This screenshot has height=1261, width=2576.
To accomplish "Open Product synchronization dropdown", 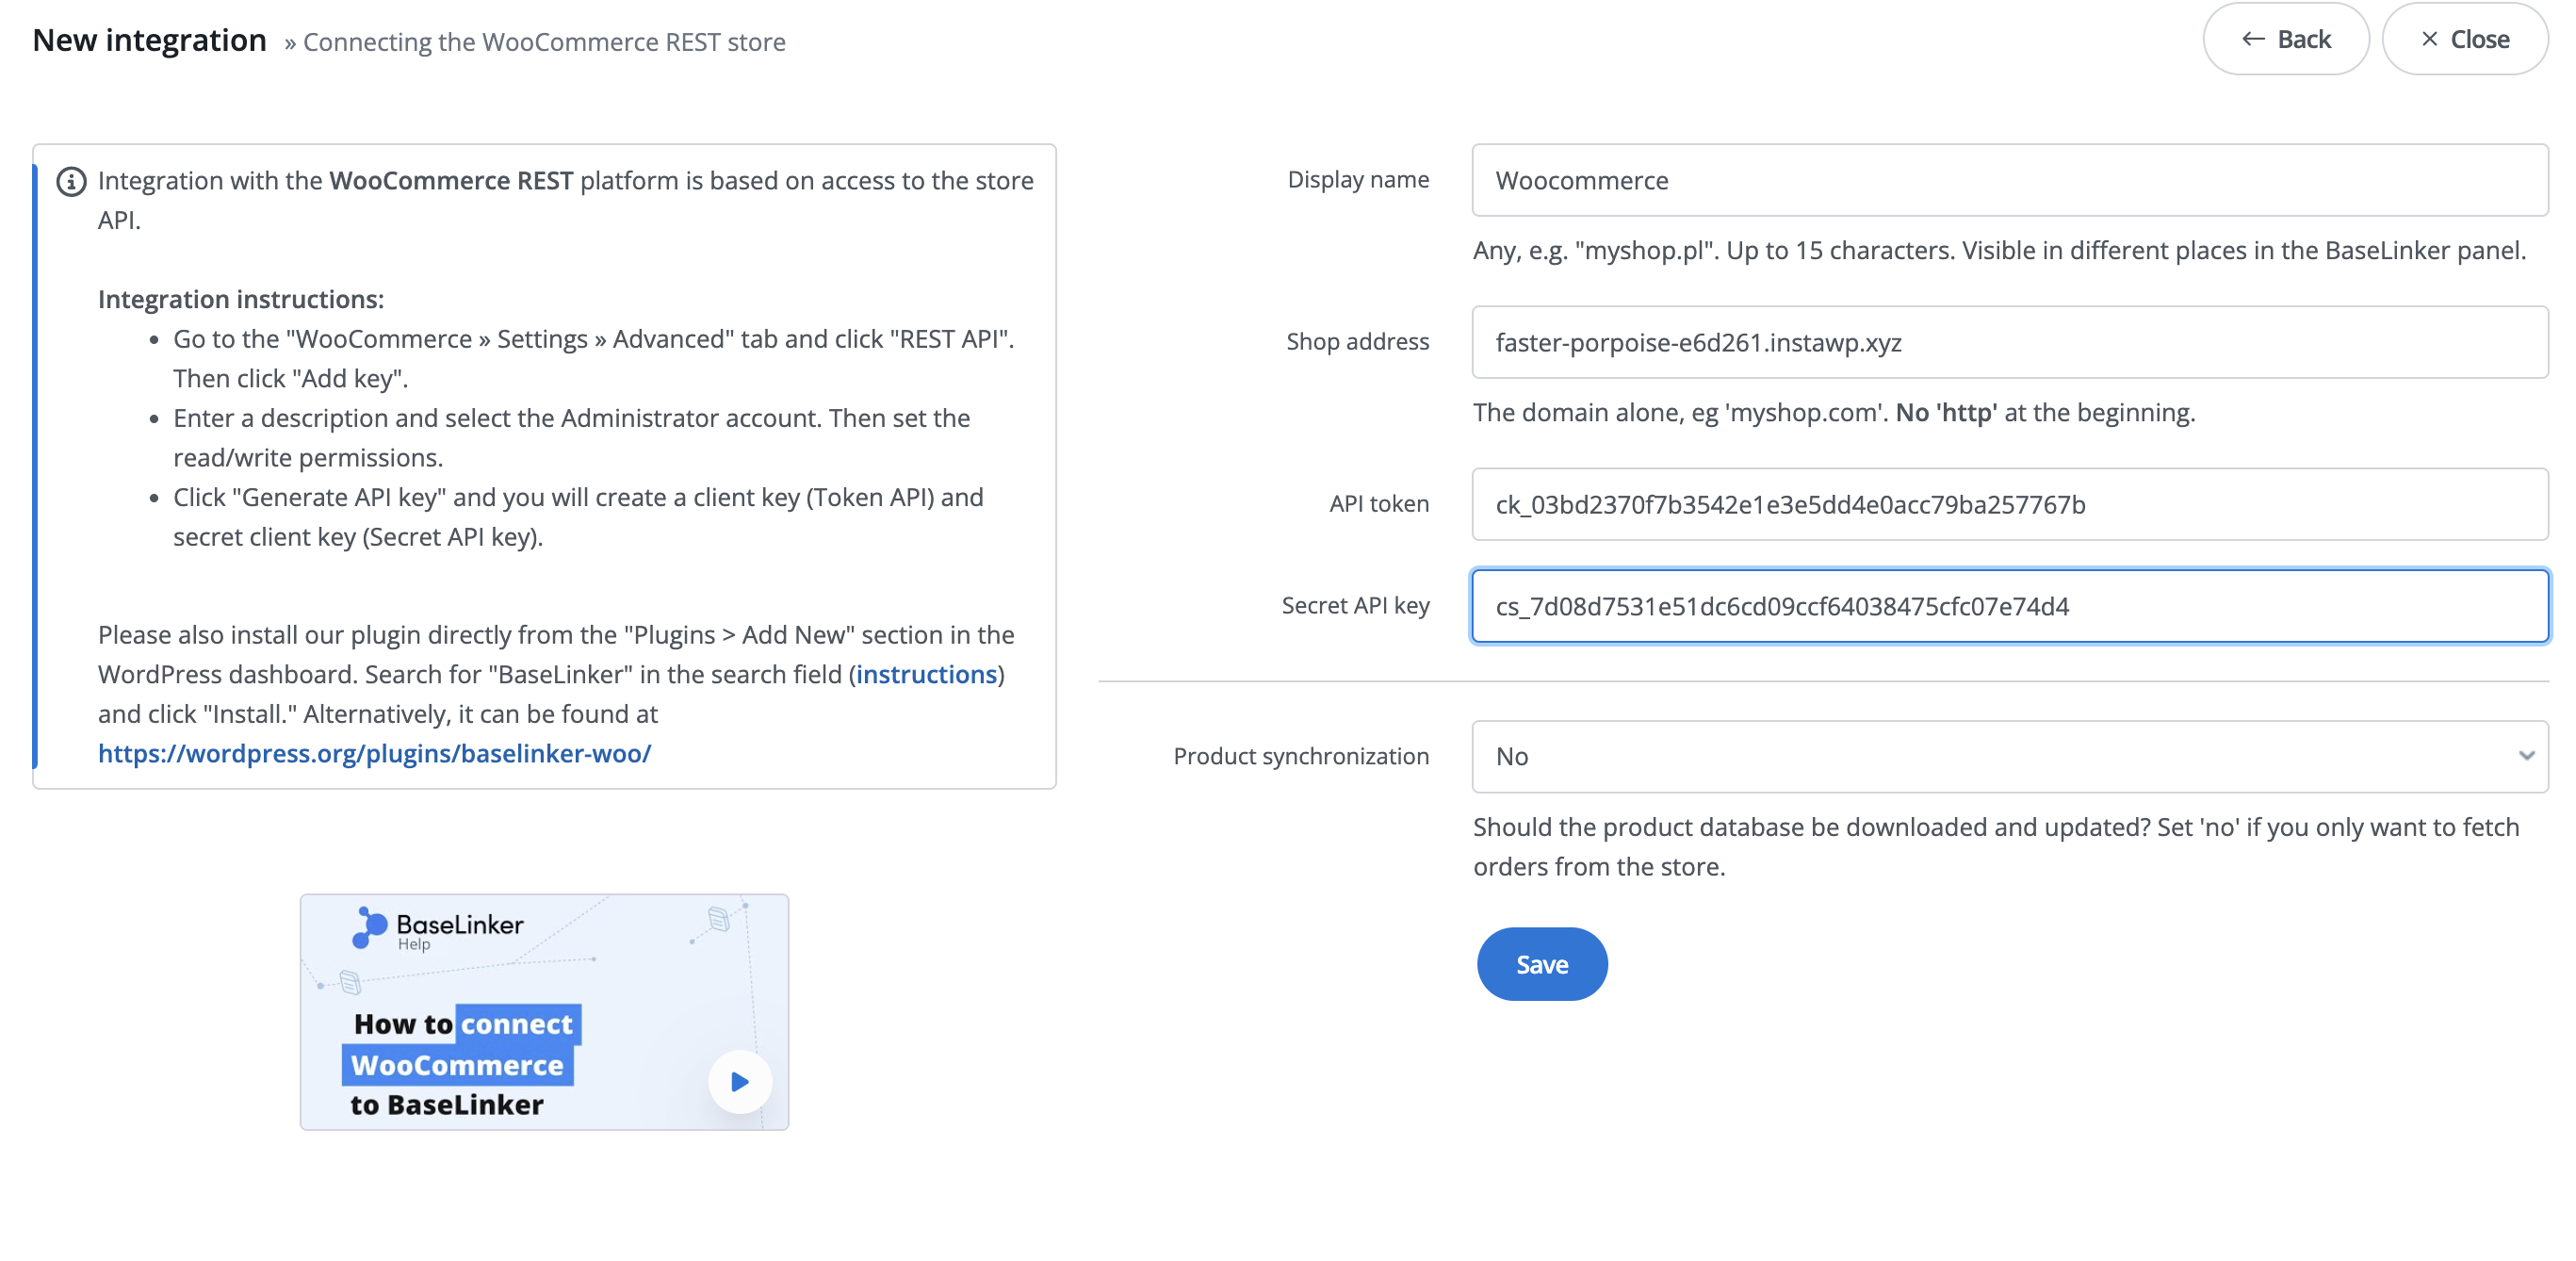I will [2008, 756].
